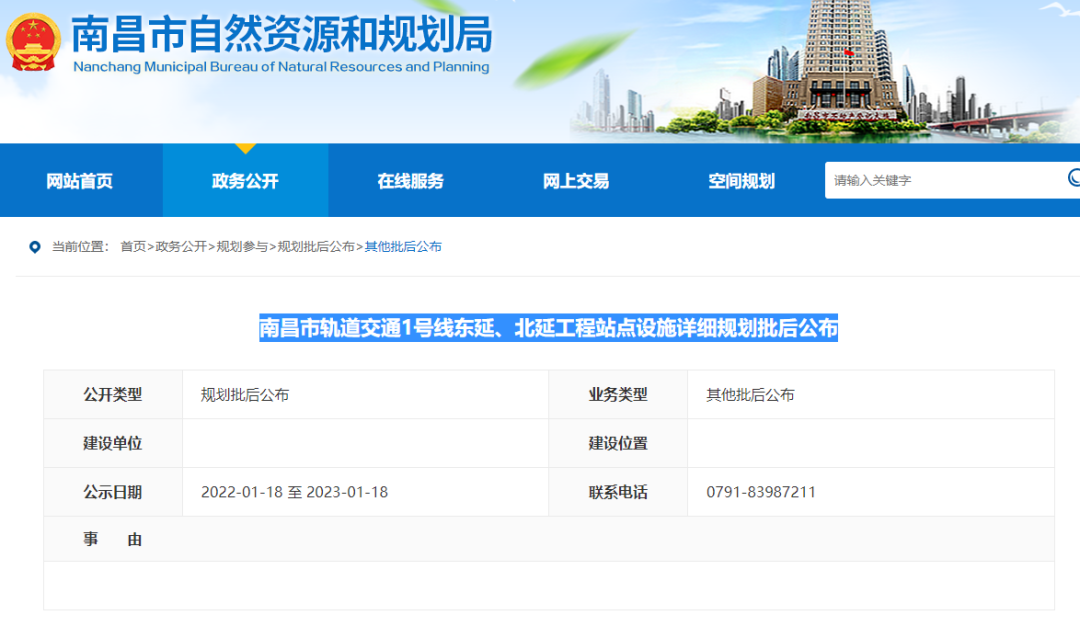
Task: Click the 其他批后公布 value in the table
Action: coord(750,395)
